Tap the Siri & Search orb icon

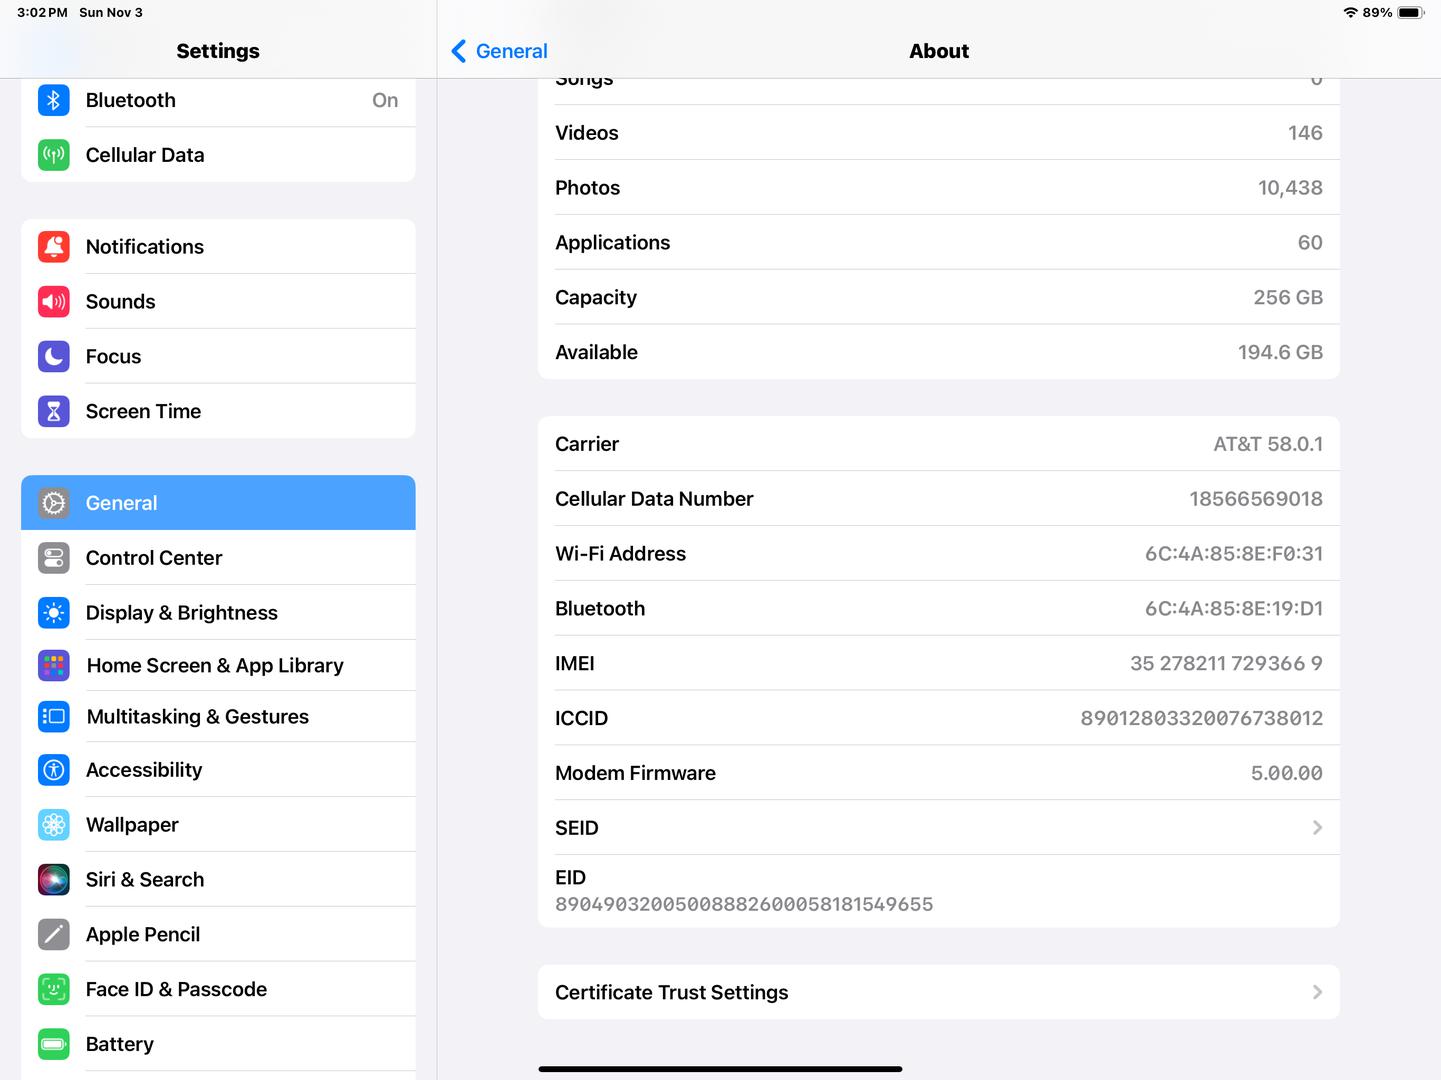click(54, 880)
